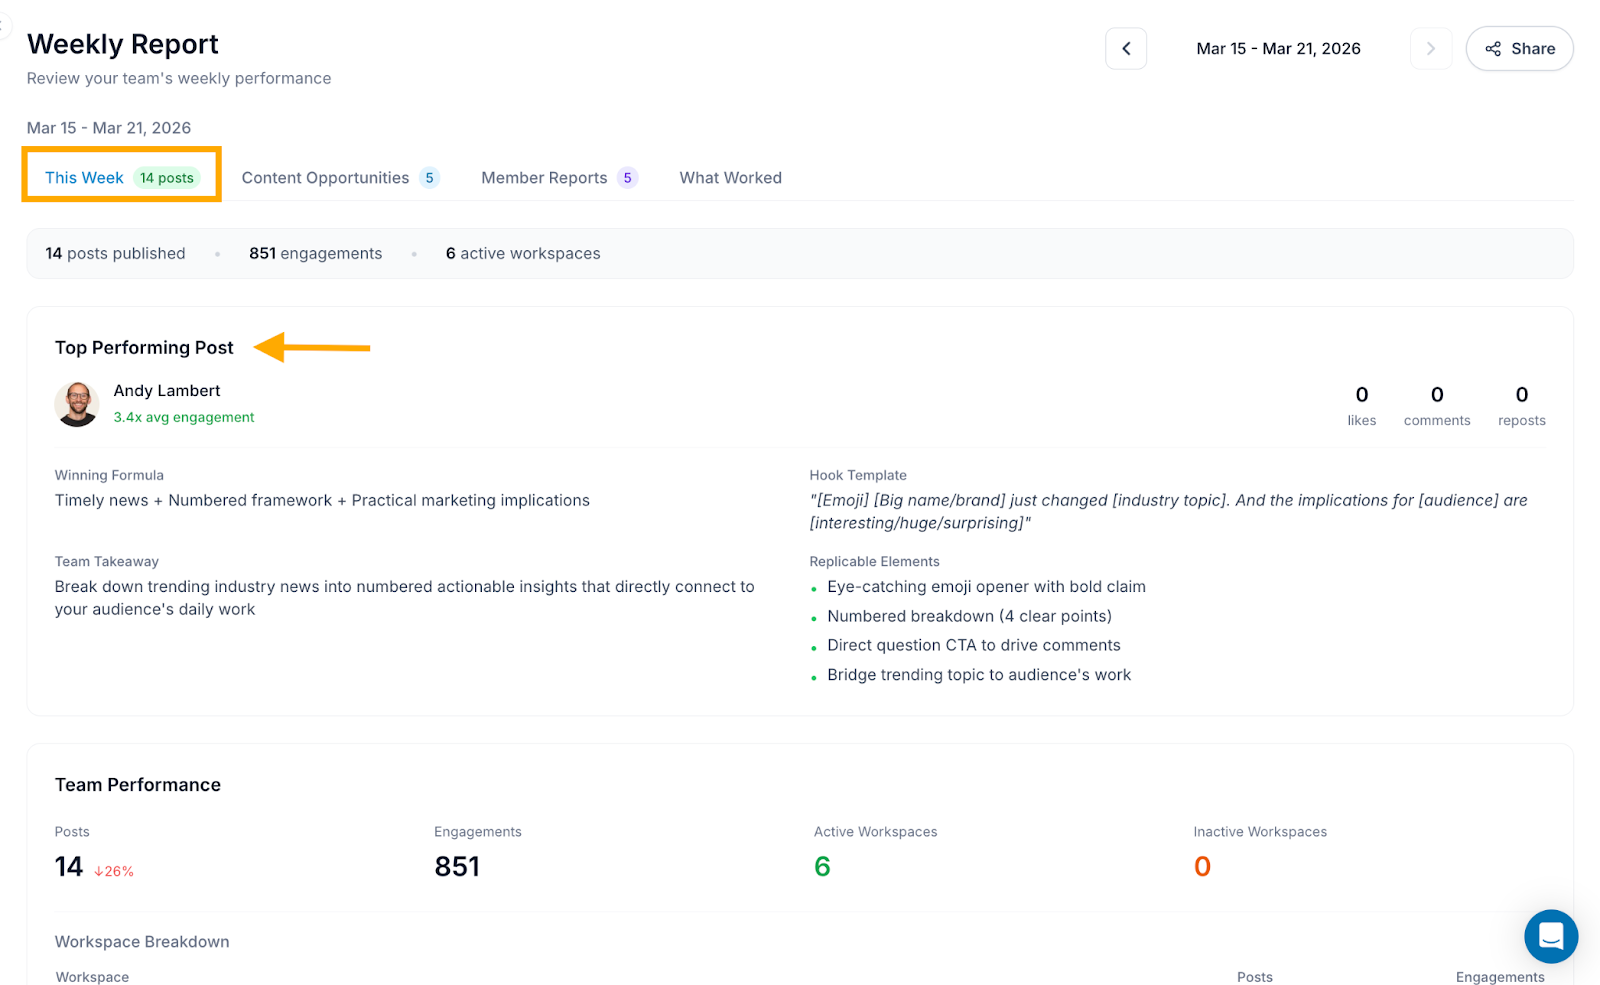This screenshot has height=985, width=1600.
Task: Advance to next week with the right chevron
Action: point(1431,48)
